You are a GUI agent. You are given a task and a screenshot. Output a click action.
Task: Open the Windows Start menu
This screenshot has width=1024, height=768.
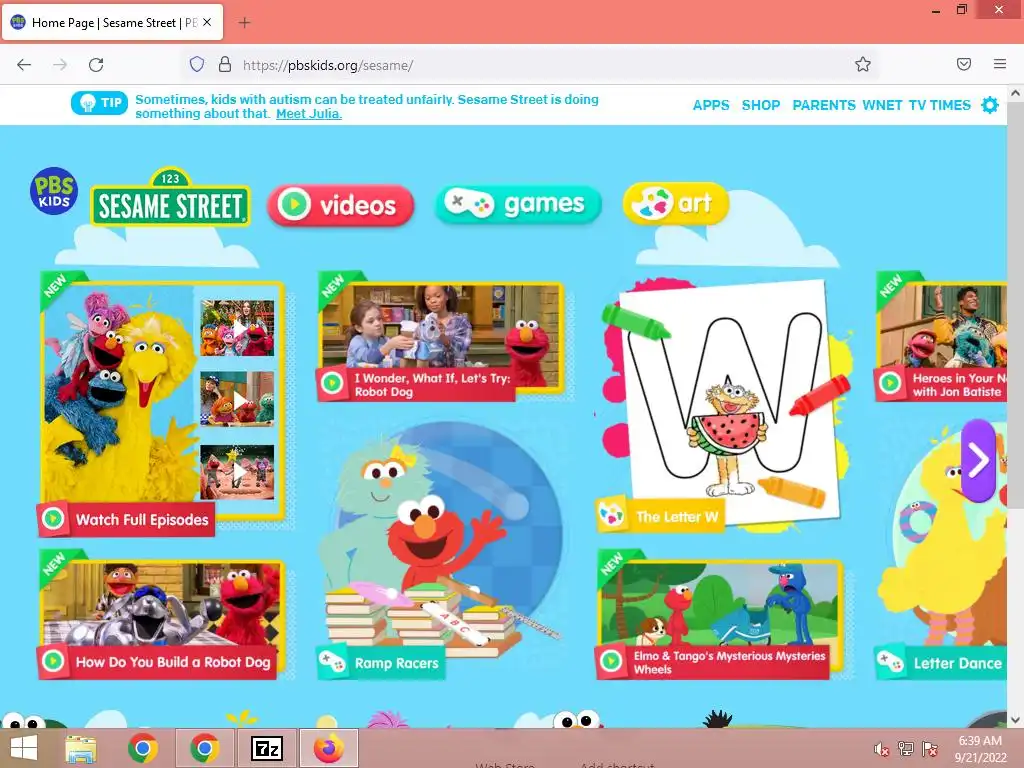[x=24, y=748]
